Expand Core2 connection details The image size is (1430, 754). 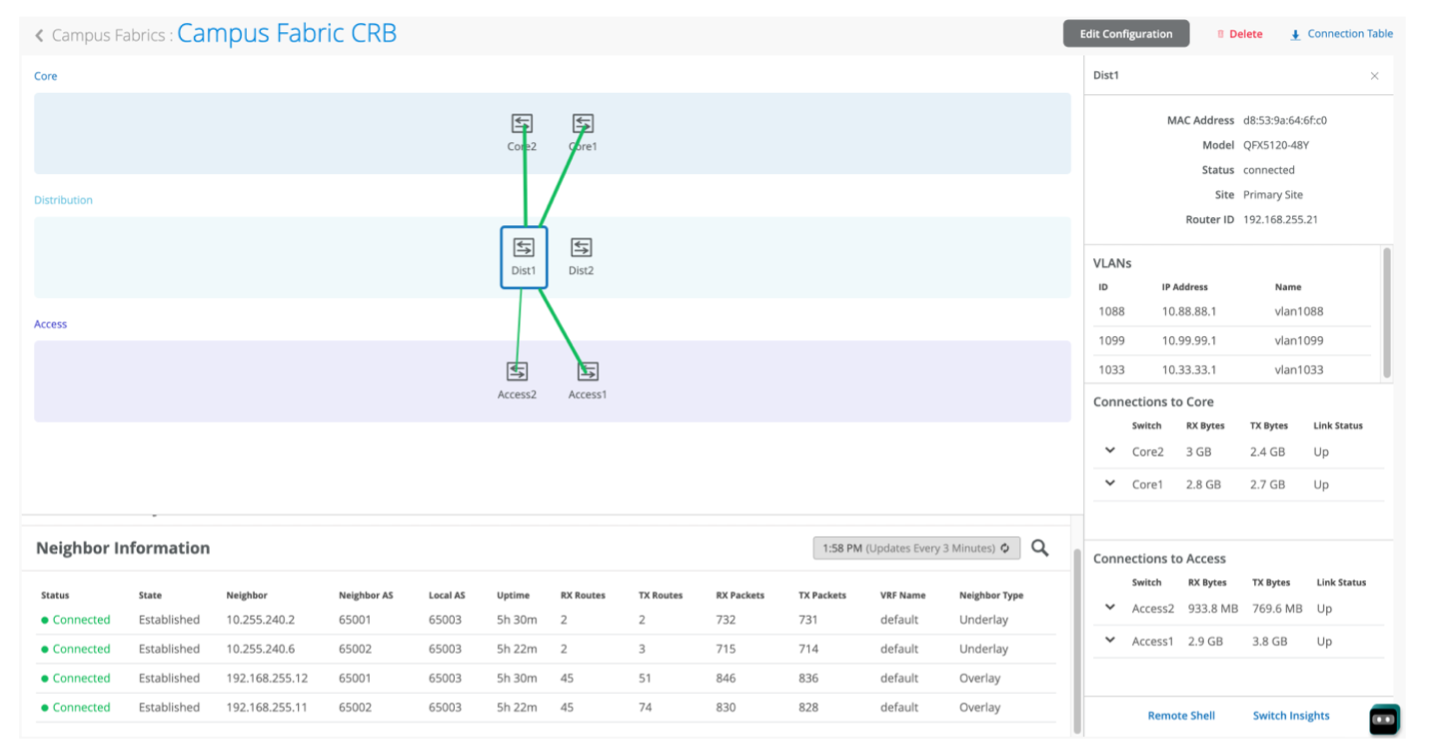pos(1110,451)
